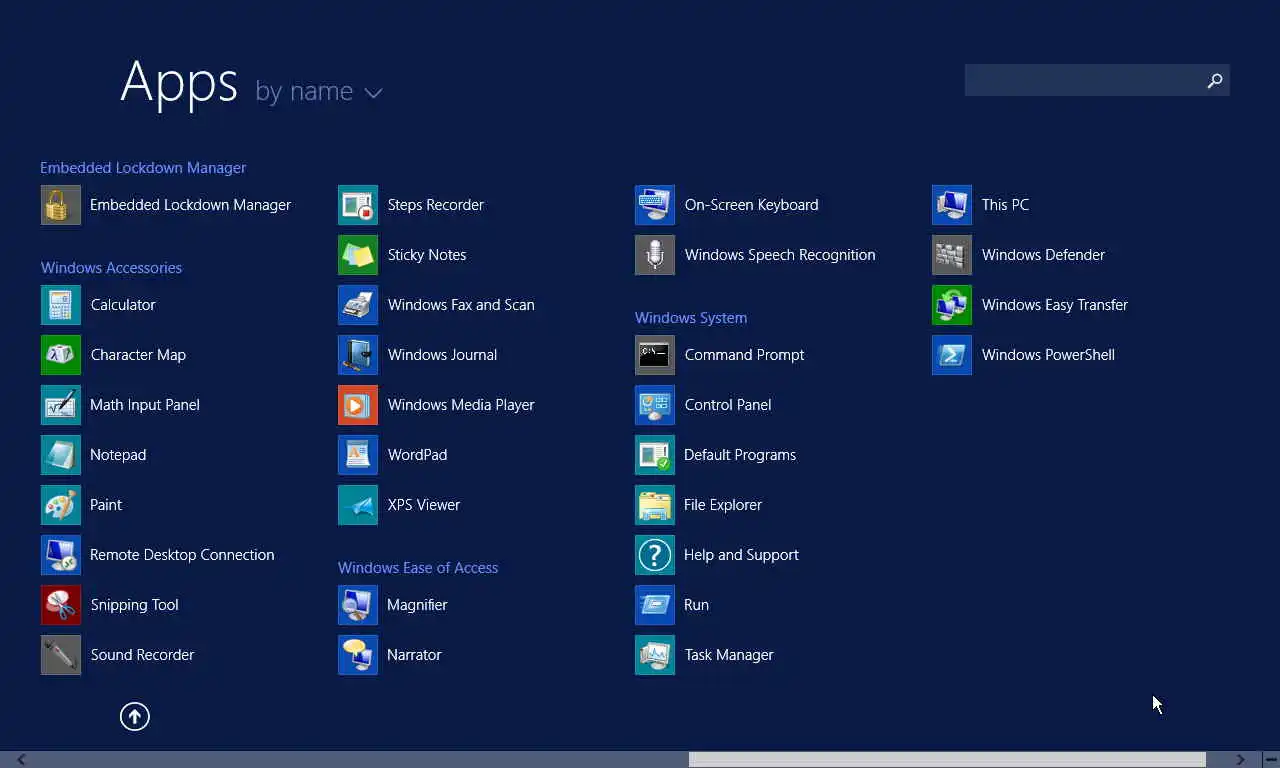Click the up arrow to return to Start
This screenshot has height=768, width=1280.
pos(135,716)
